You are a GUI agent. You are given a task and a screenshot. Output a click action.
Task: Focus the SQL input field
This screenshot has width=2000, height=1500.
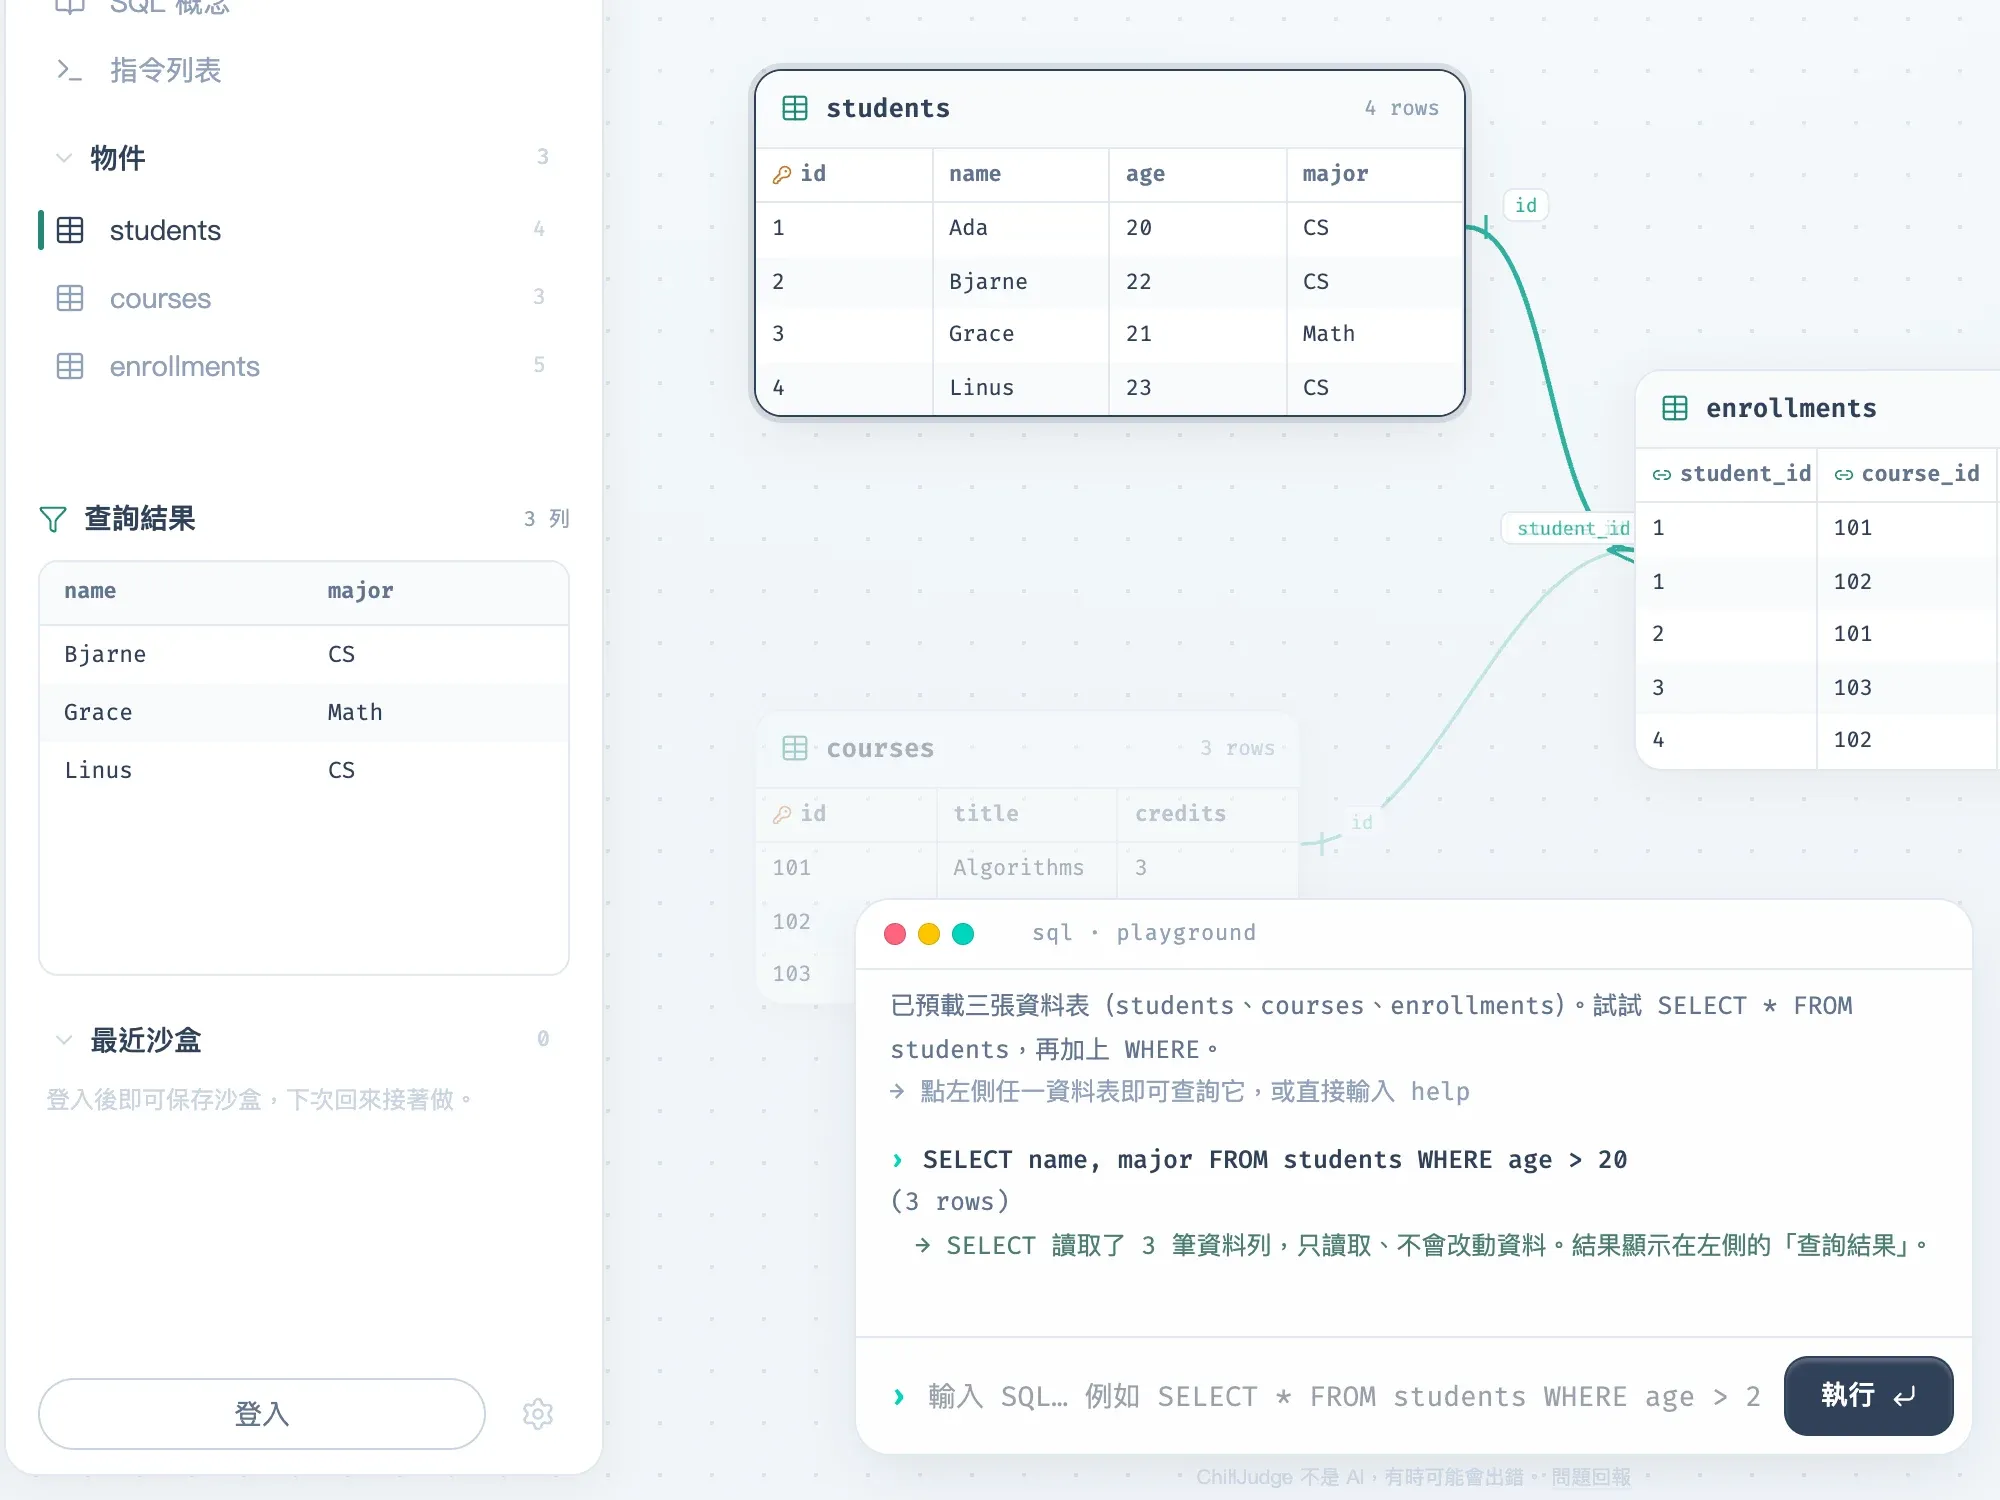1345,1396
